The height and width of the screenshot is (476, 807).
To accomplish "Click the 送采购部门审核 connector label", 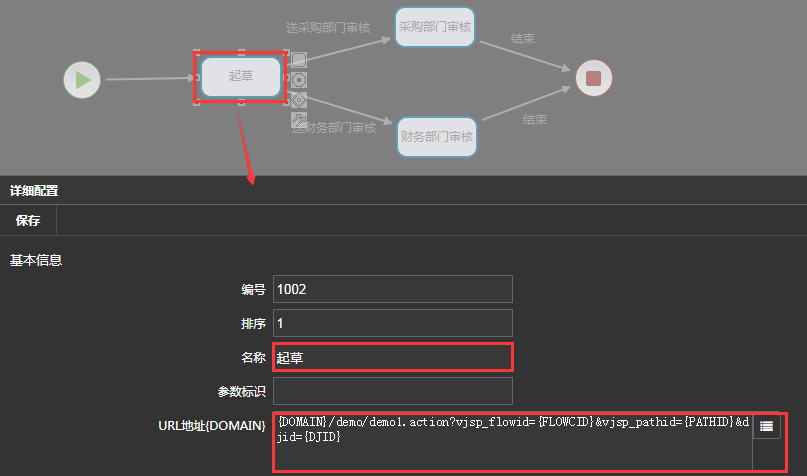I will (327, 28).
